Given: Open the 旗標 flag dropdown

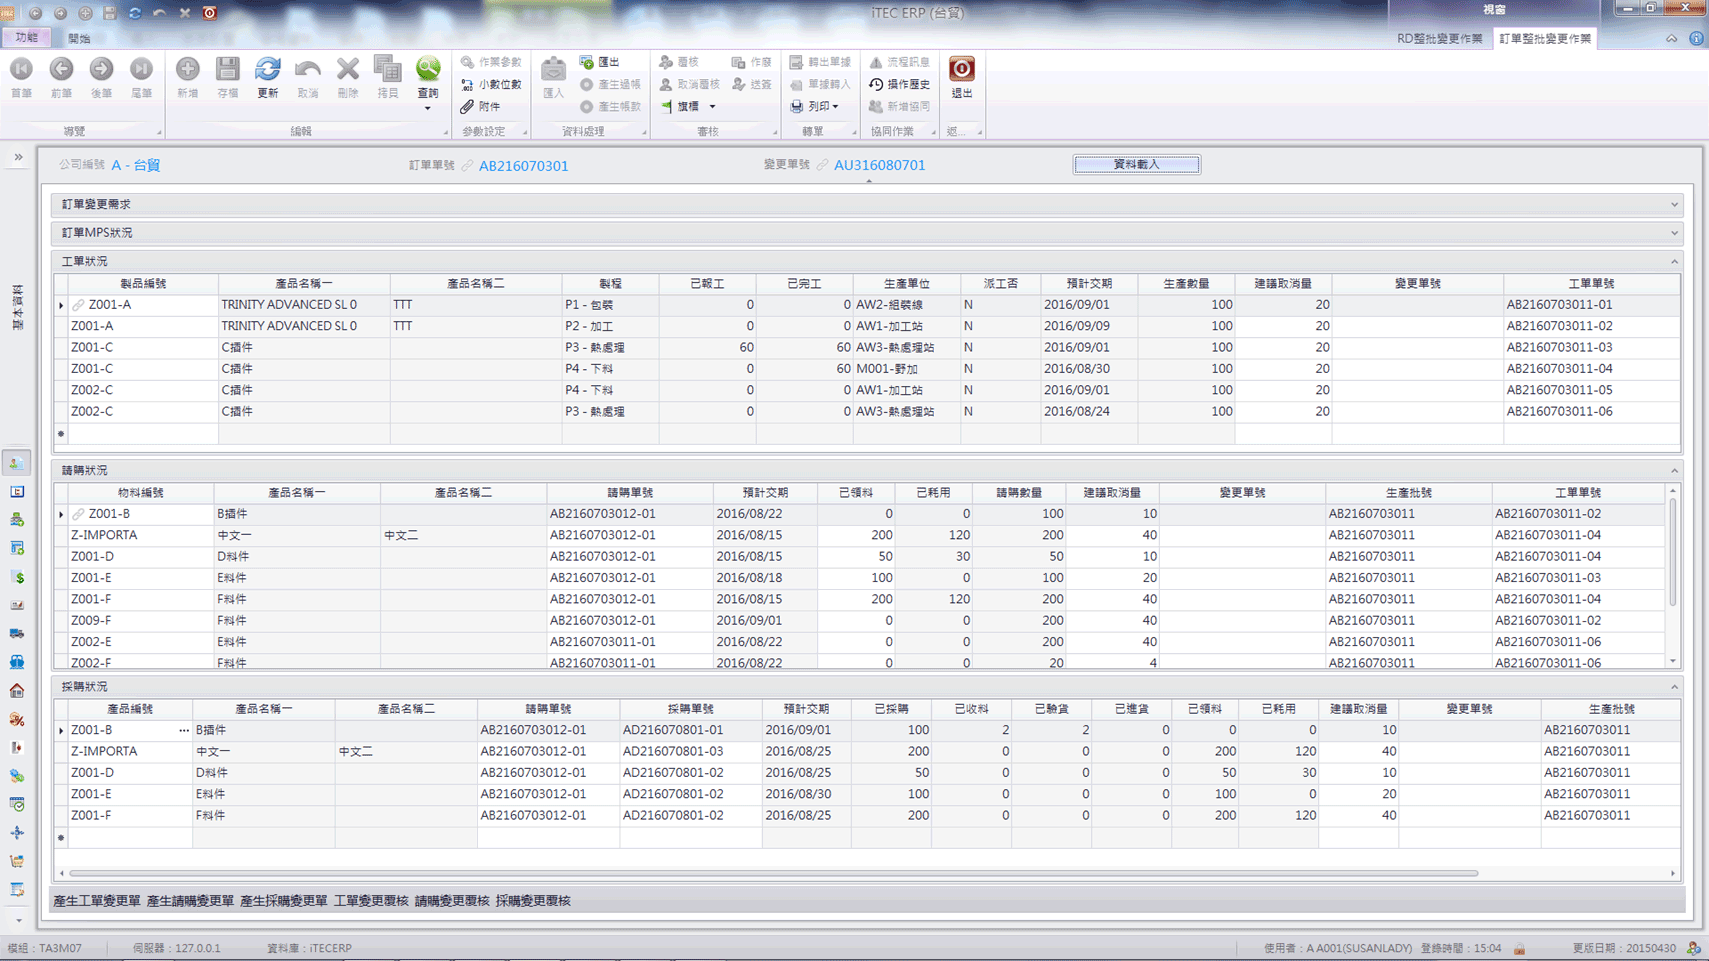Looking at the screenshot, I should click(712, 106).
